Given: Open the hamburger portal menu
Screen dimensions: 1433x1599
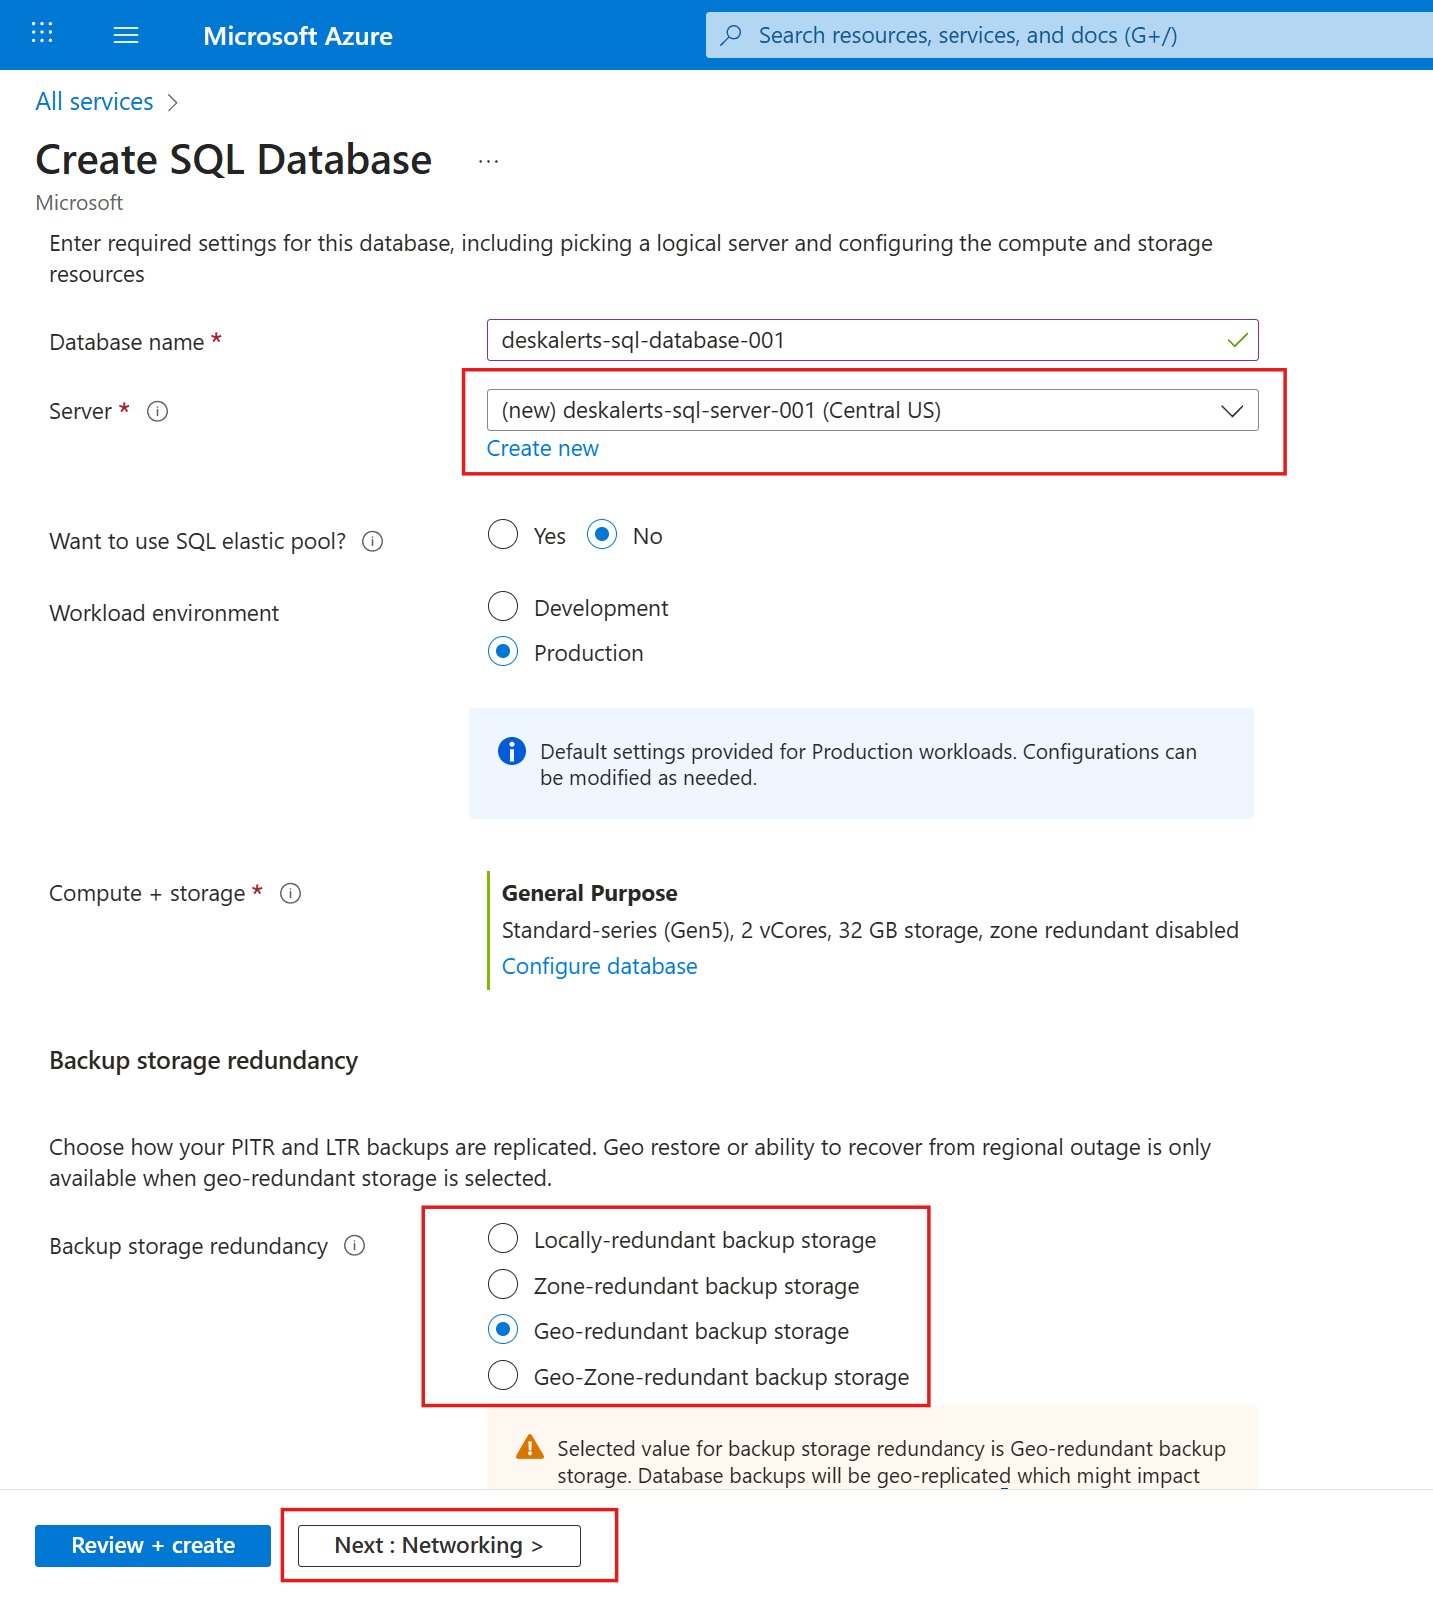Looking at the screenshot, I should (126, 36).
